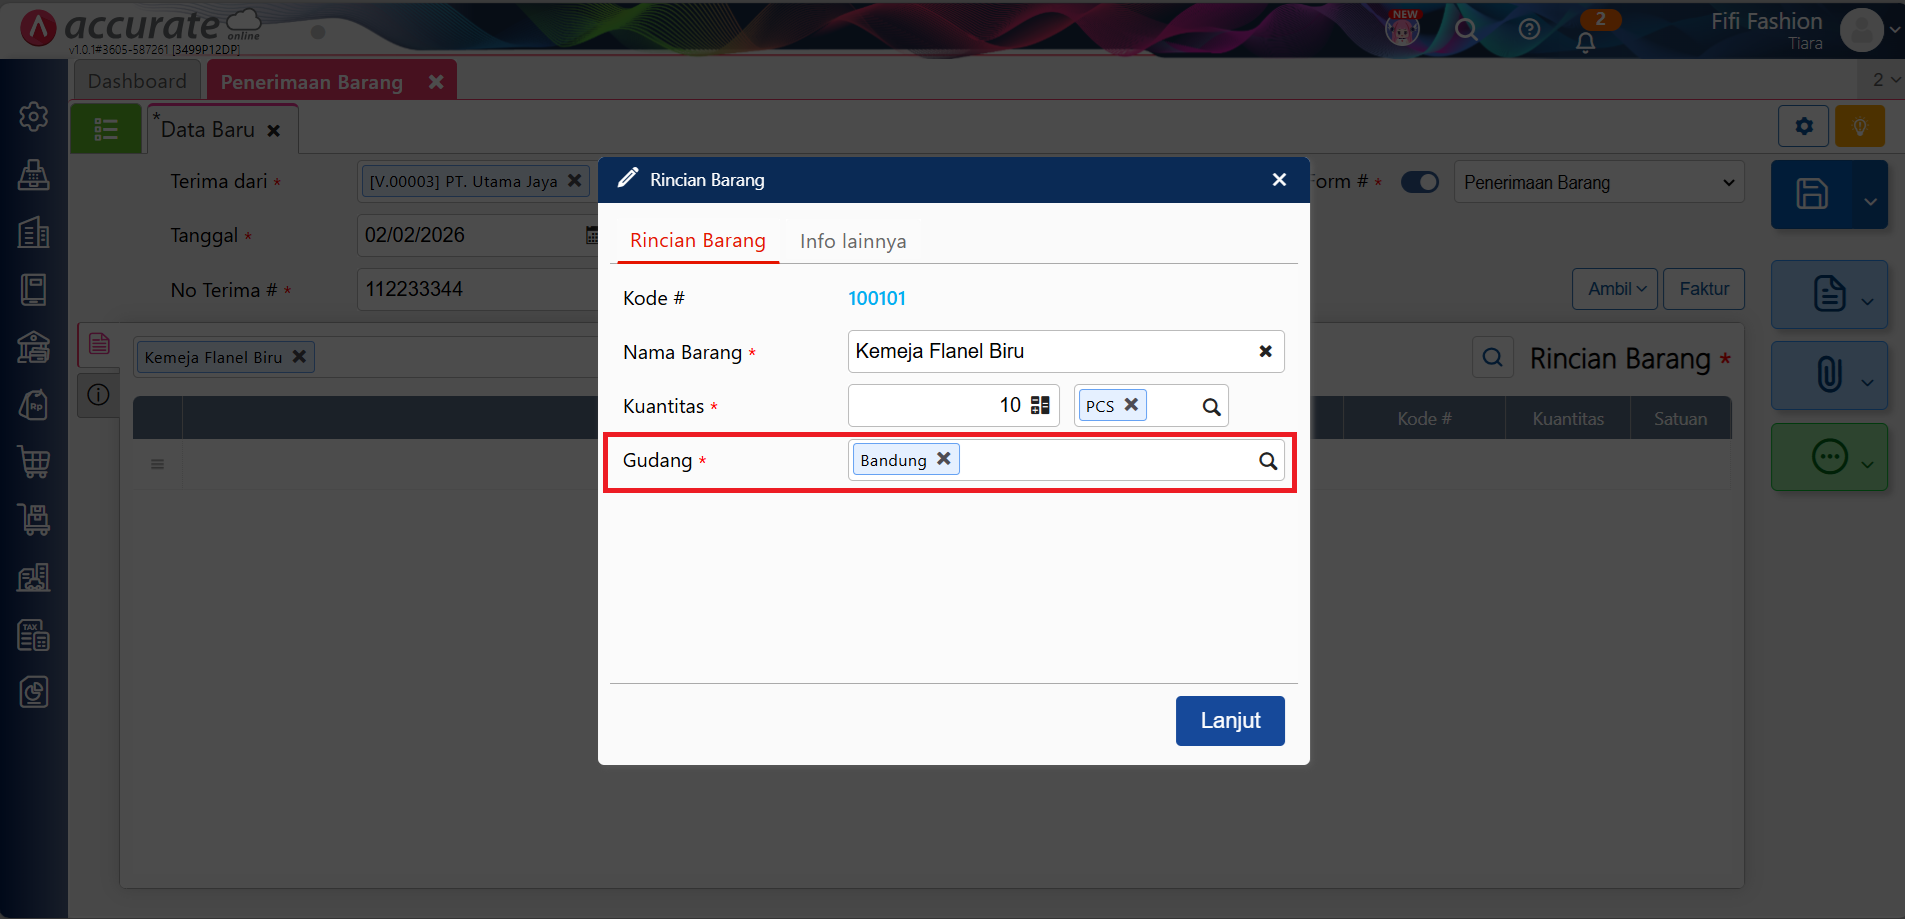
Task: Click the Lanjut button
Action: click(1229, 721)
